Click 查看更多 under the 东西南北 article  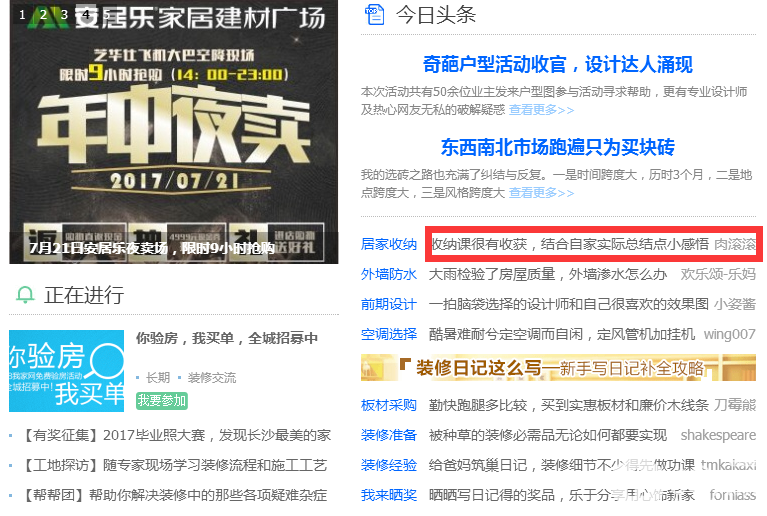coord(541,193)
